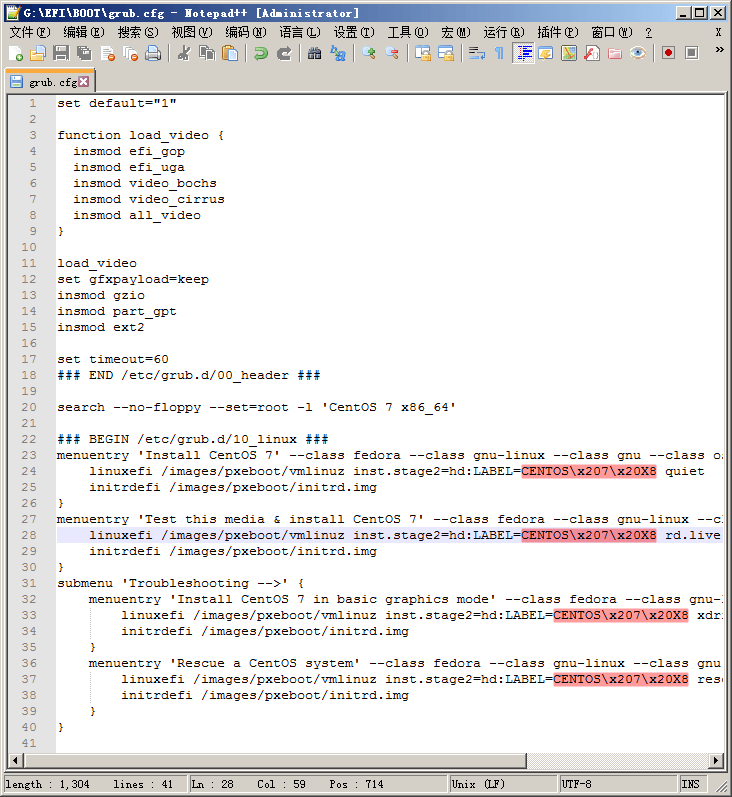This screenshot has height=797, width=732.
Task: Toggle Show All Characters pilcrow icon
Action: [x=499, y=53]
